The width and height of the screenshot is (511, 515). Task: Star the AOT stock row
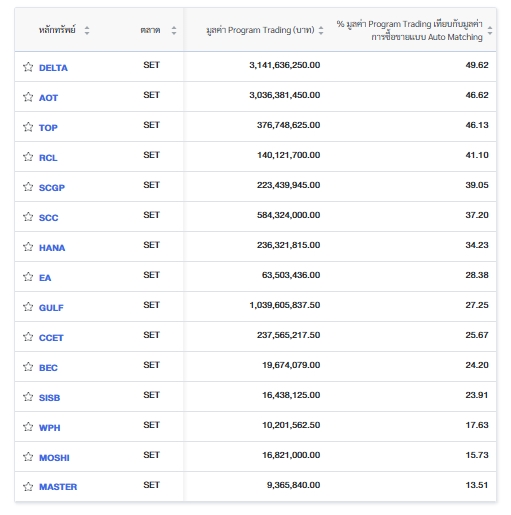[x=28, y=97]
